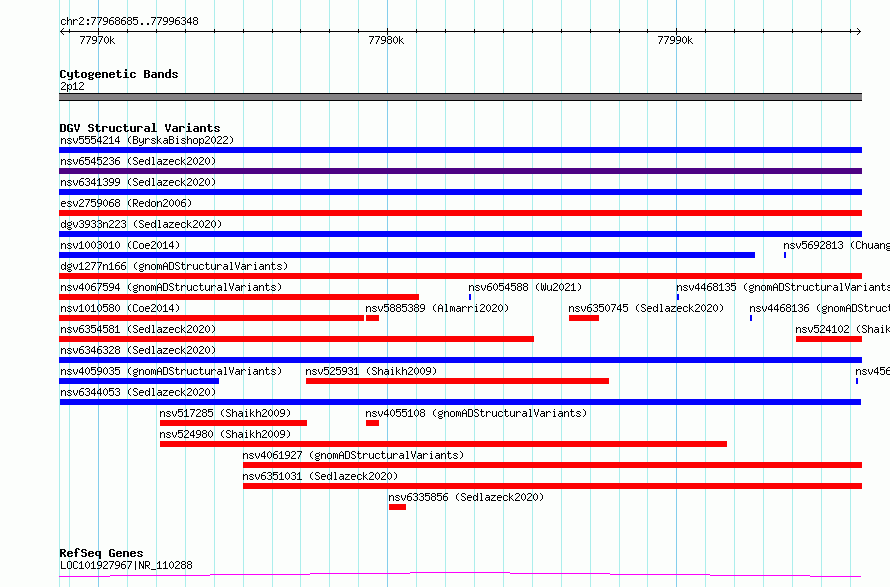Screen dimensions: 890x587
Task: Select the red nsv6350745 variant bar
Action: (584, 318)
